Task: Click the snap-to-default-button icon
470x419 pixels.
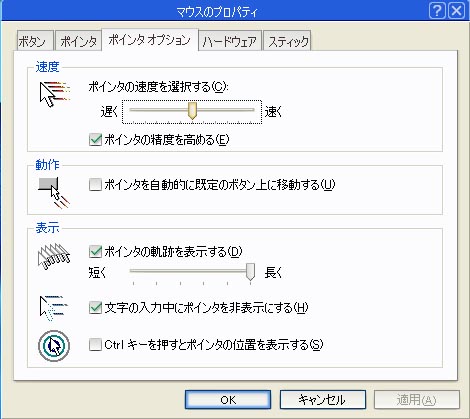Action: pyautogui.click(x=54, y=192)
